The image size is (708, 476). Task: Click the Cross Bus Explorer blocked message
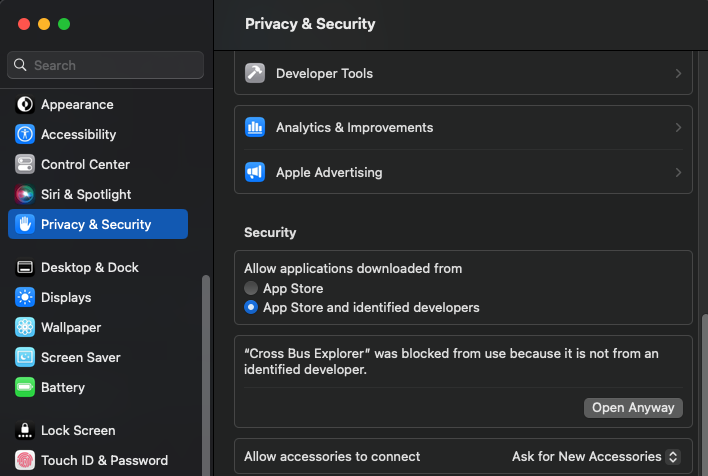[x=451, y=361]
